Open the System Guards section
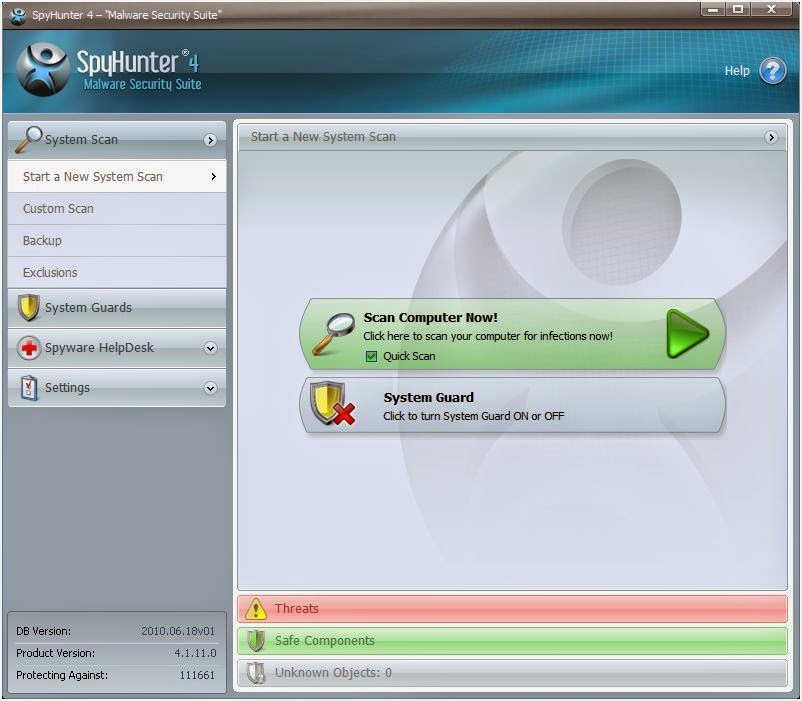Viewport: 802px width, 701px height. click(x=117, y=308)
